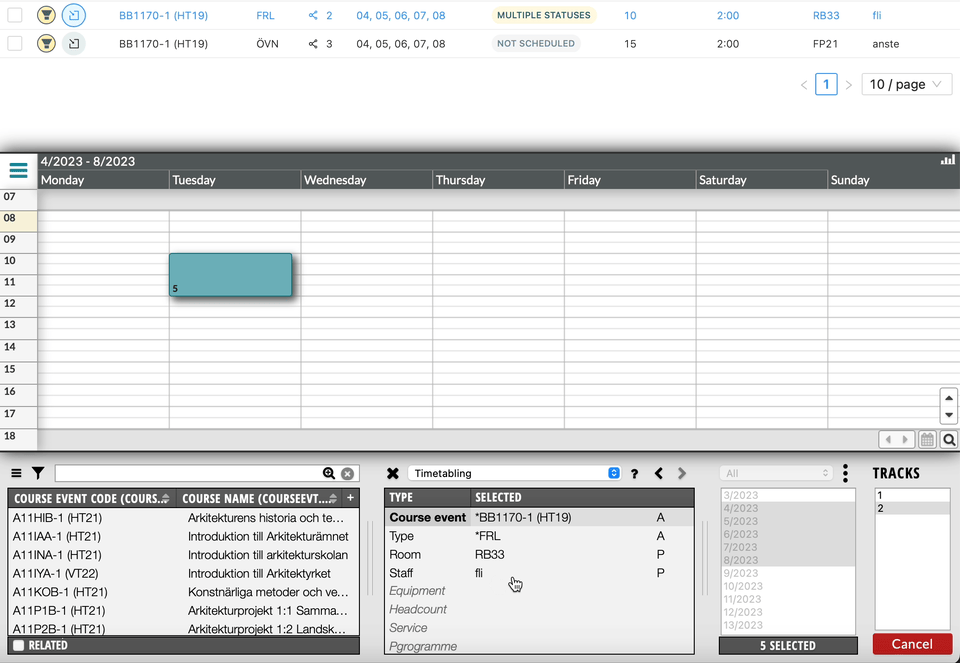Open the All filter dropdown
Viewport: 960px width, 663px height.
[775, 472]
